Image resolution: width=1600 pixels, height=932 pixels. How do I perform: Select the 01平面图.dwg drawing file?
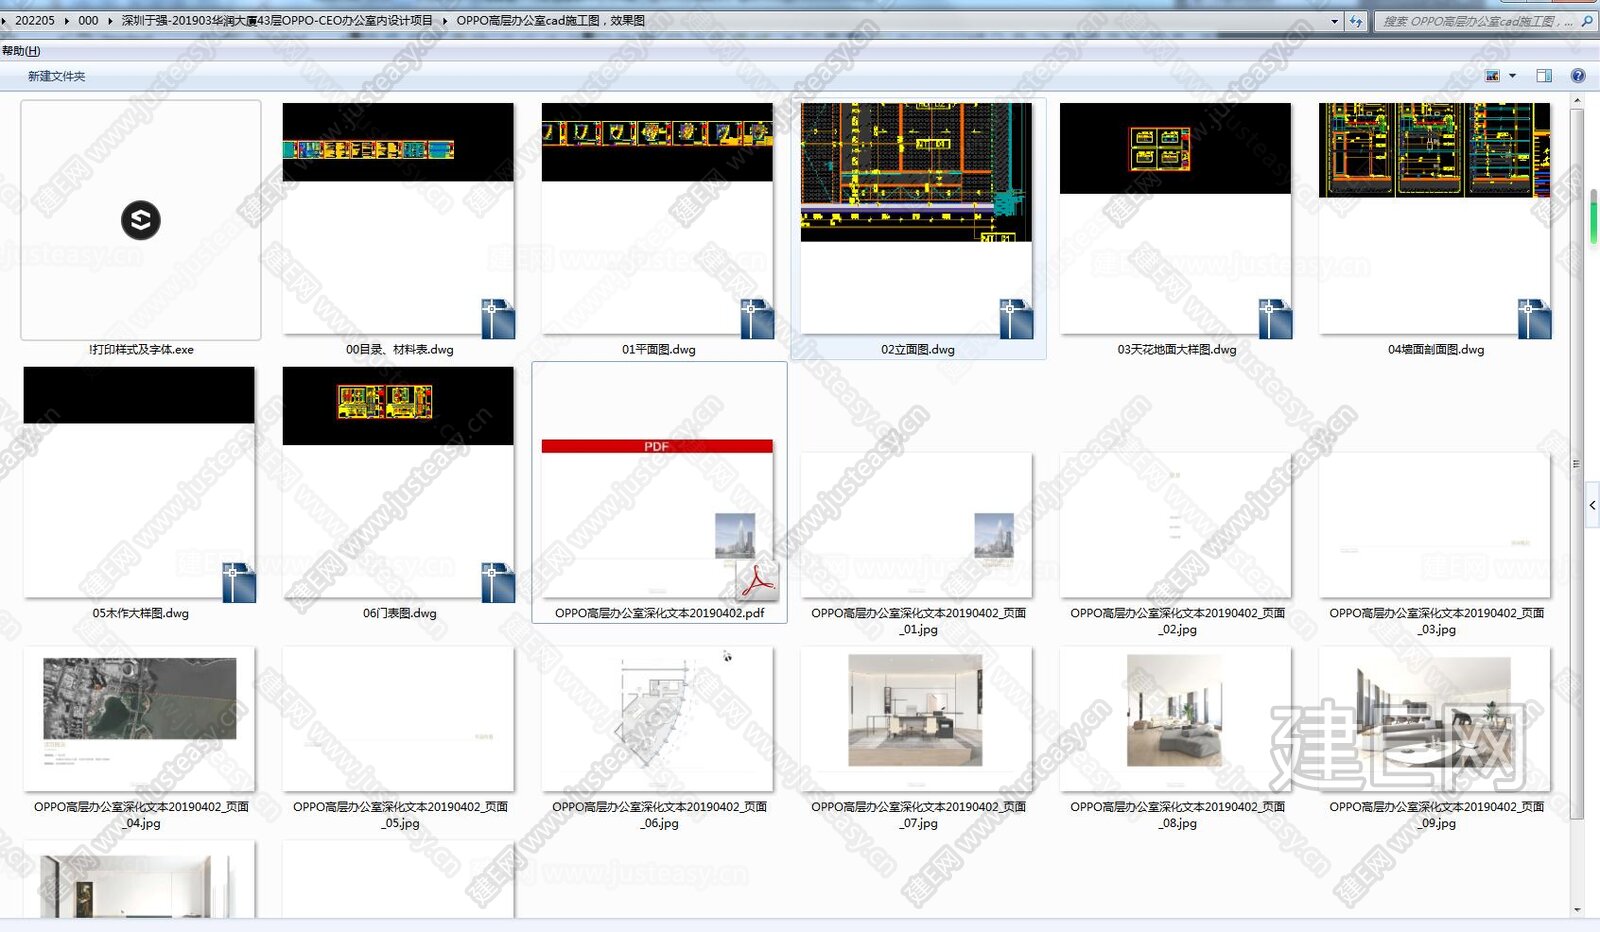pyautogui.click(x=658, y=229)
